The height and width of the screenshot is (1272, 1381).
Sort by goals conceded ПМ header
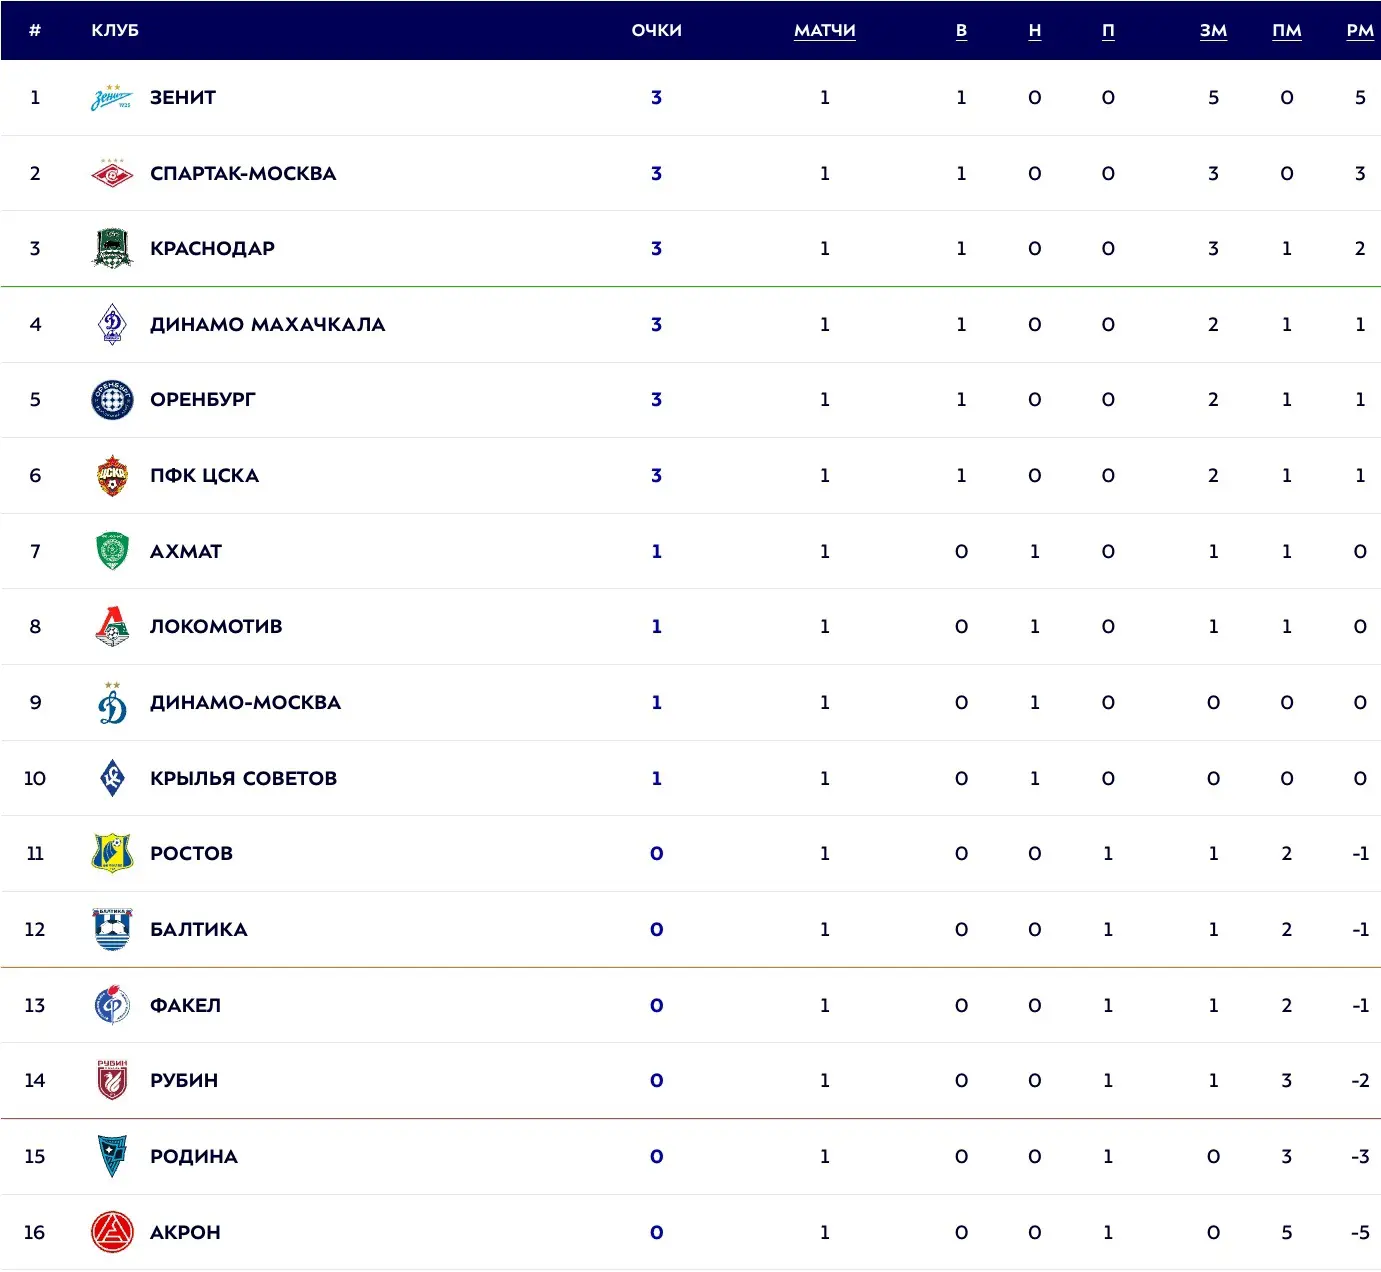pyautogui.click(x=1287, y=30)
